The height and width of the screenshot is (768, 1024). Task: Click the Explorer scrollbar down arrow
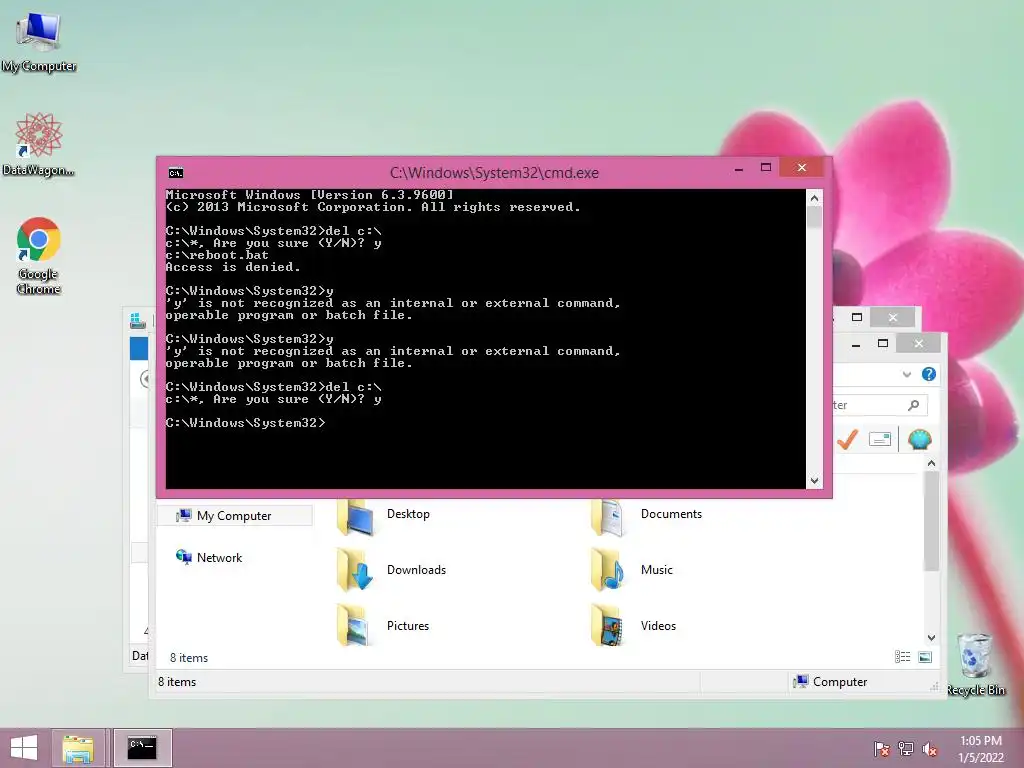(932, 637)
